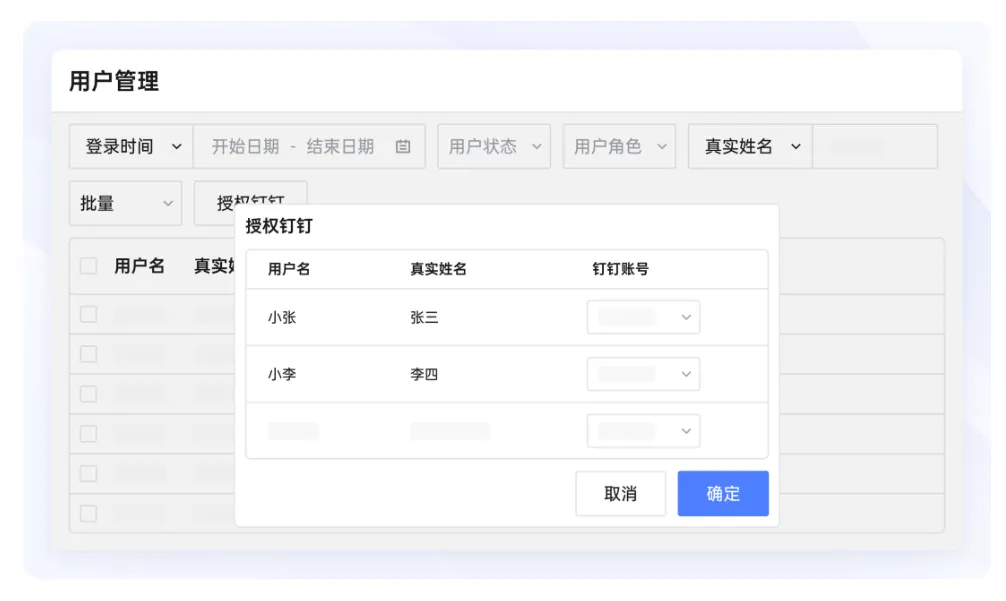The height and width of the screenshot is (601, 1006).
Task: Click the 结束日期 date field
Action: click(x=340, y=147)
